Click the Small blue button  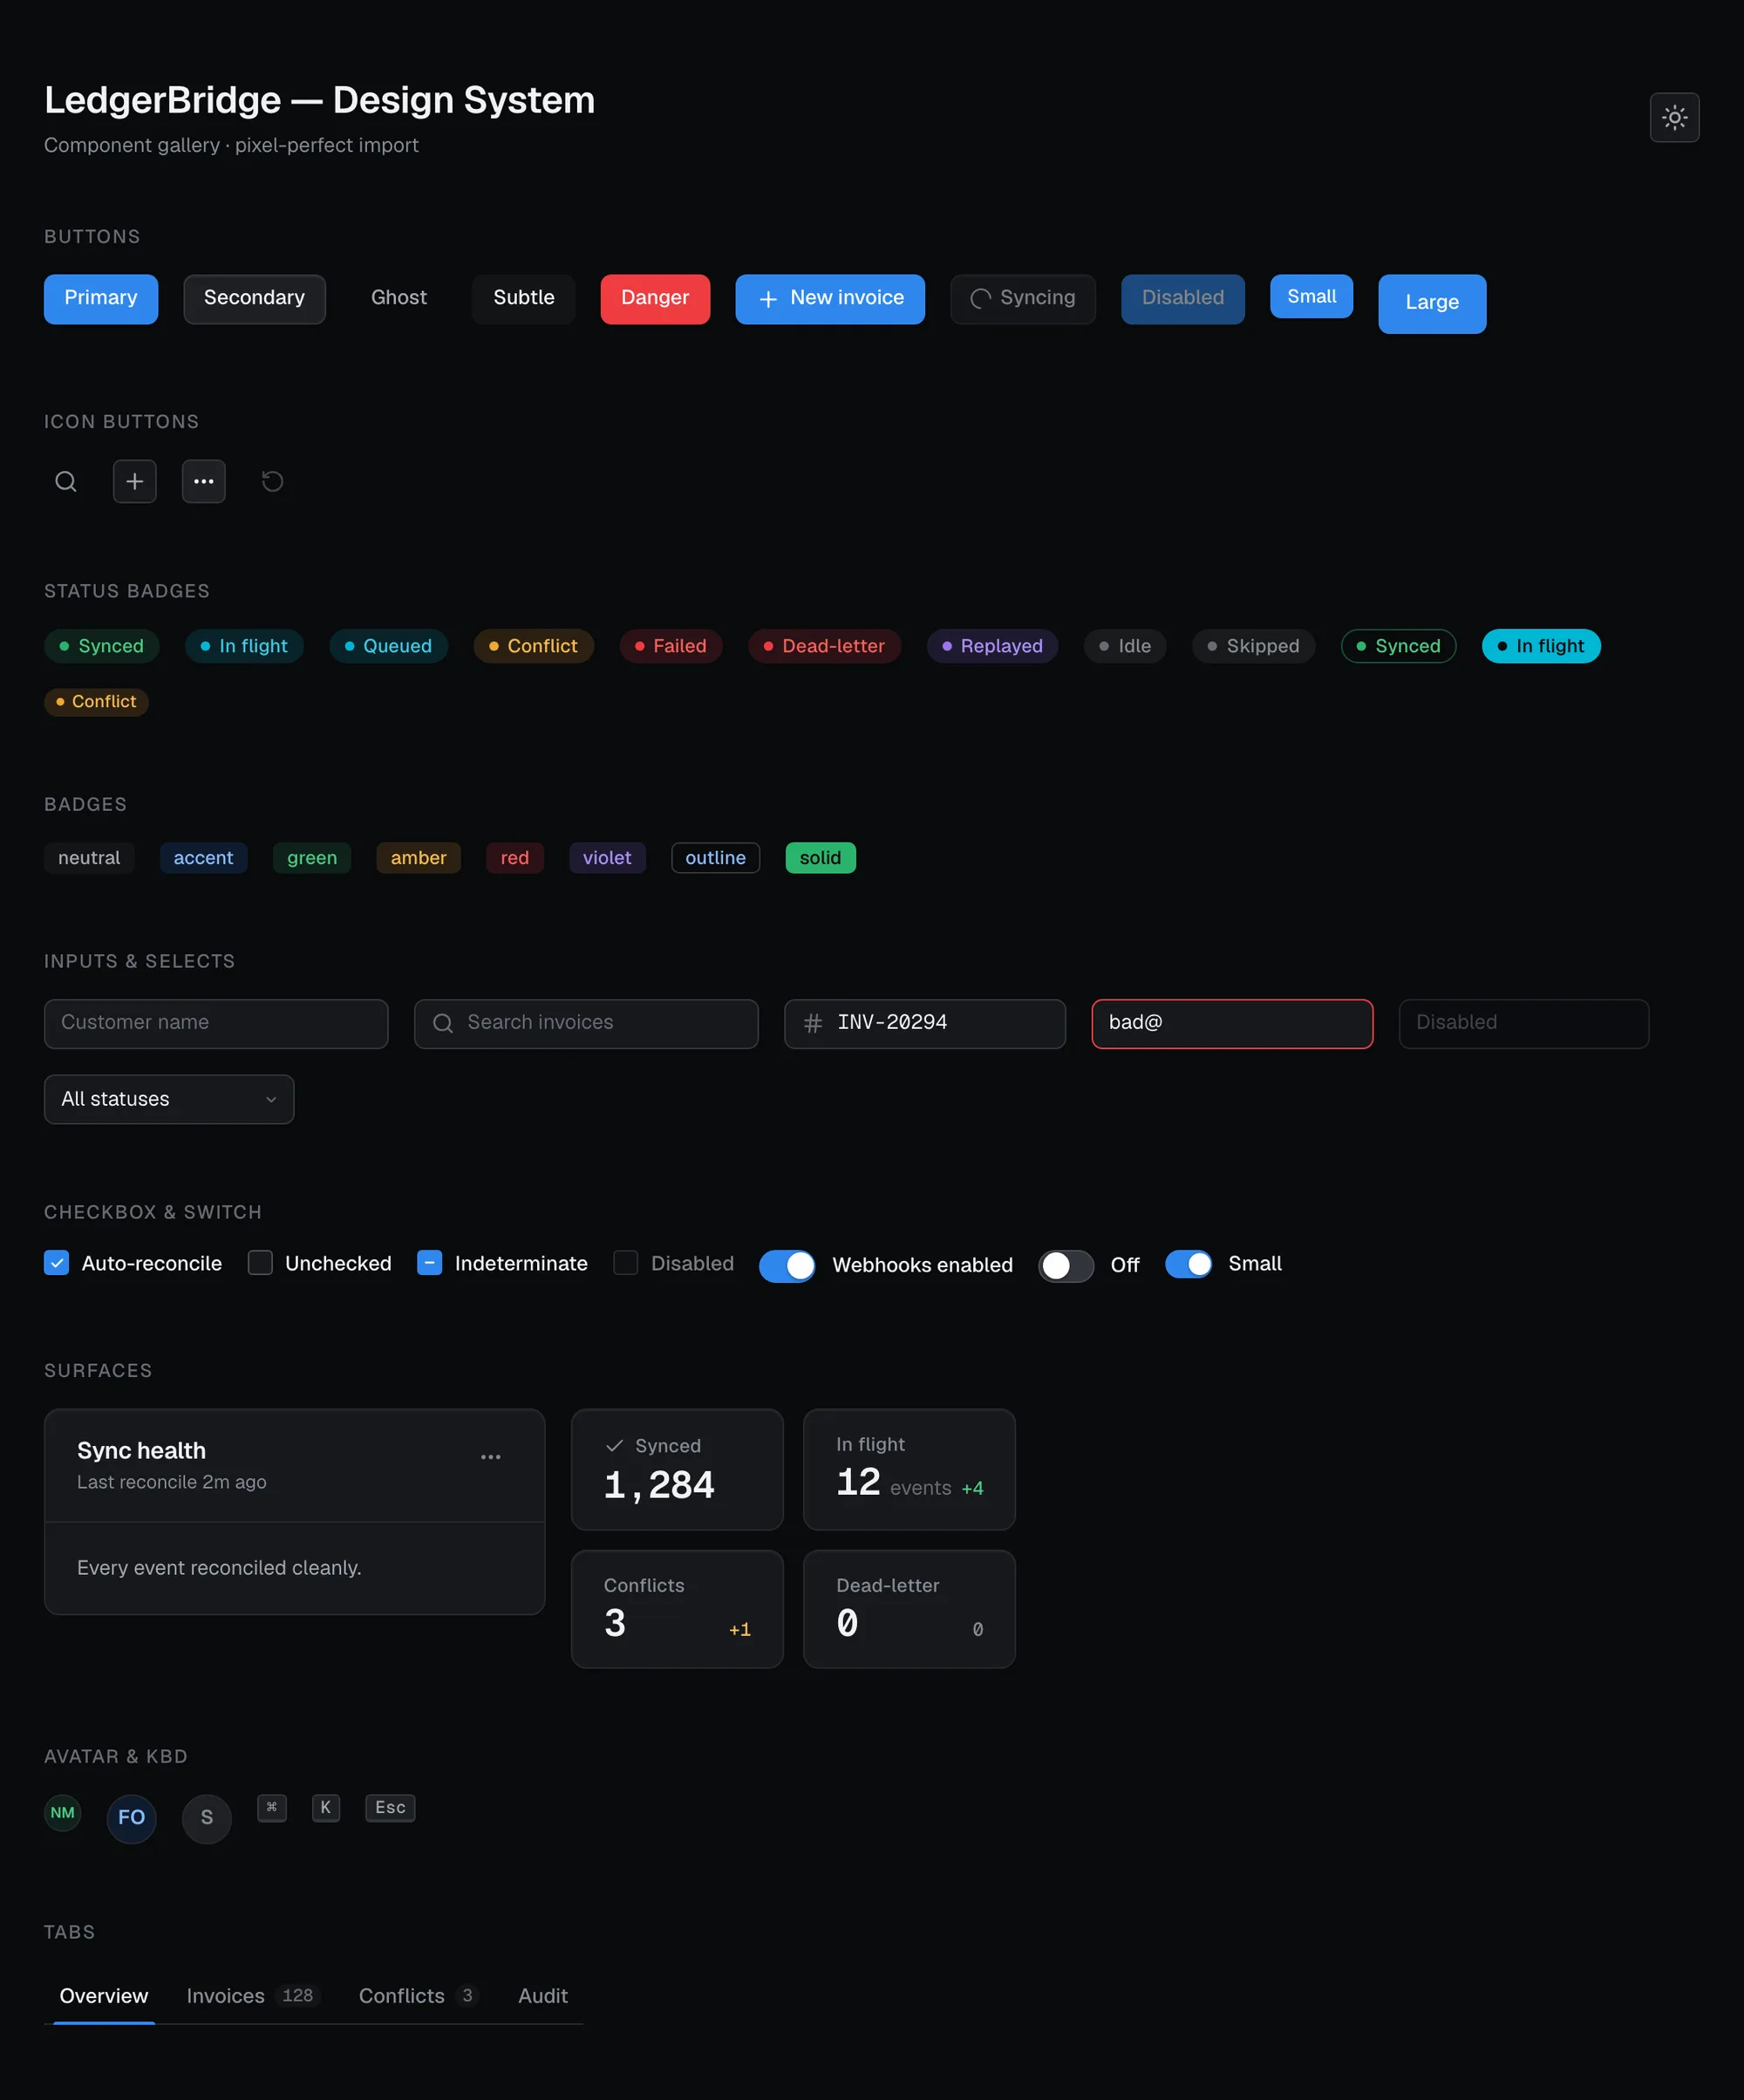(x=1311, y=296)
